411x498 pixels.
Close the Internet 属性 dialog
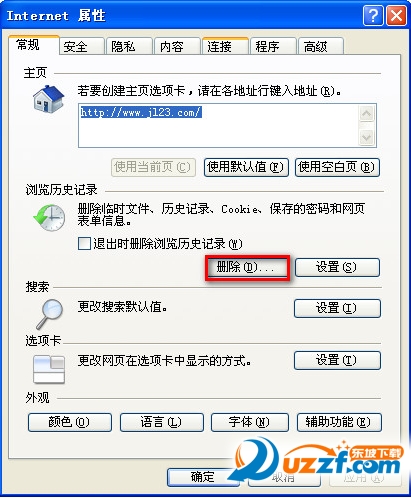pos(396,15)
